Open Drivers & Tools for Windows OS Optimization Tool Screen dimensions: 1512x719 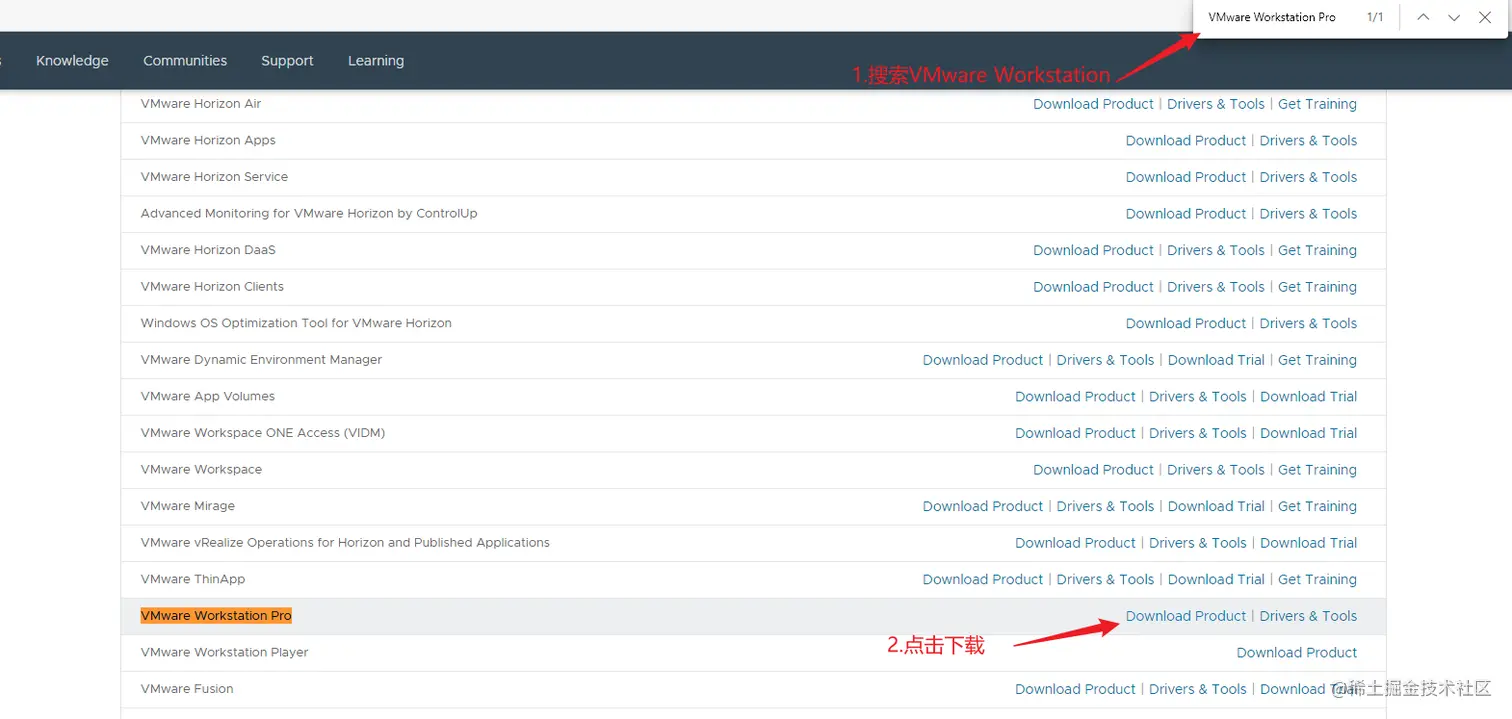point(1308,323)
